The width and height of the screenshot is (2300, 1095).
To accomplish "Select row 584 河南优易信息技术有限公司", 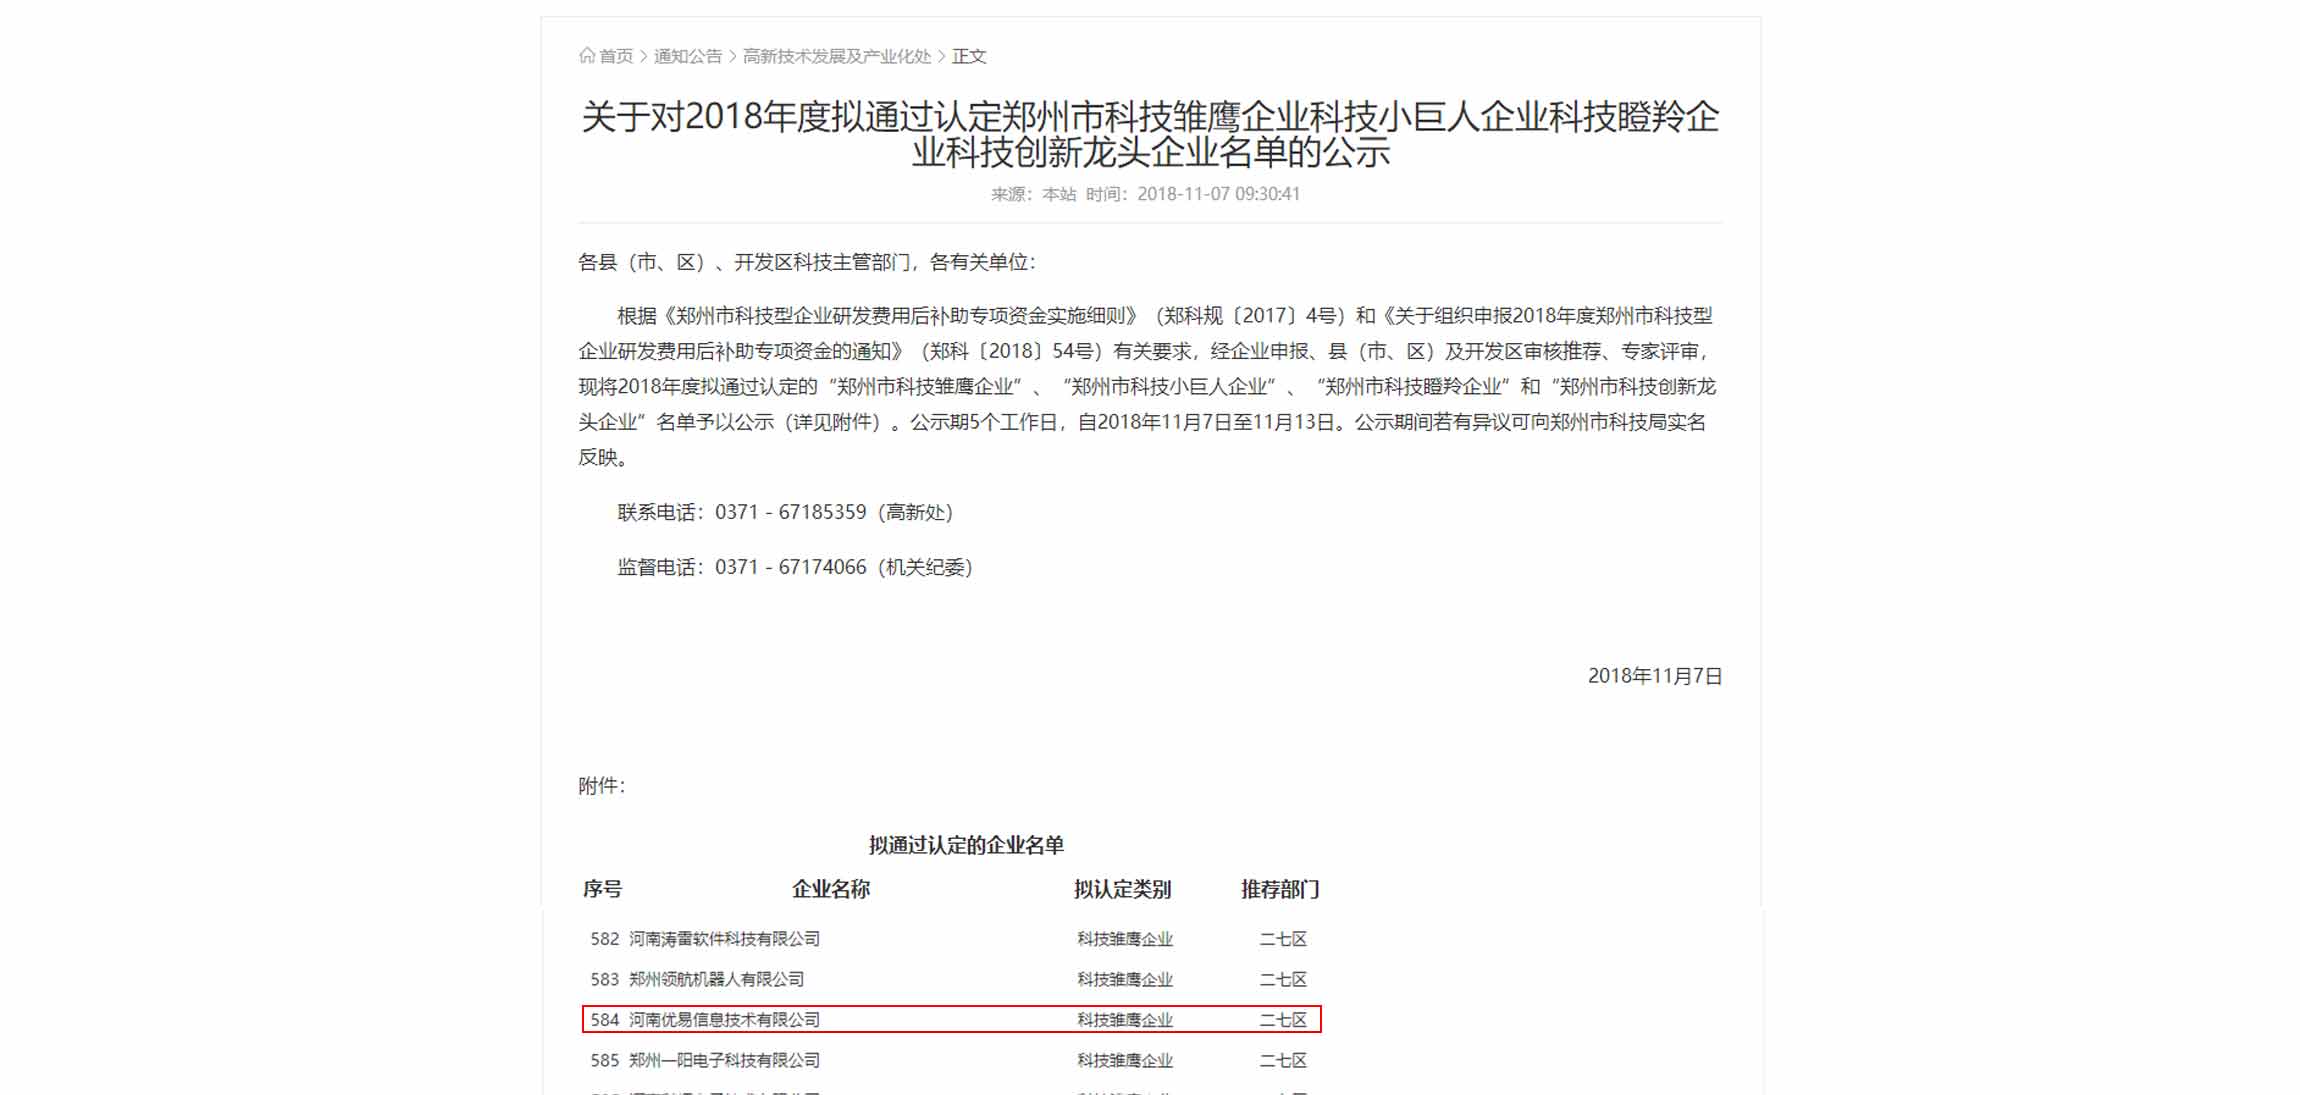I will click(951, 1019).
